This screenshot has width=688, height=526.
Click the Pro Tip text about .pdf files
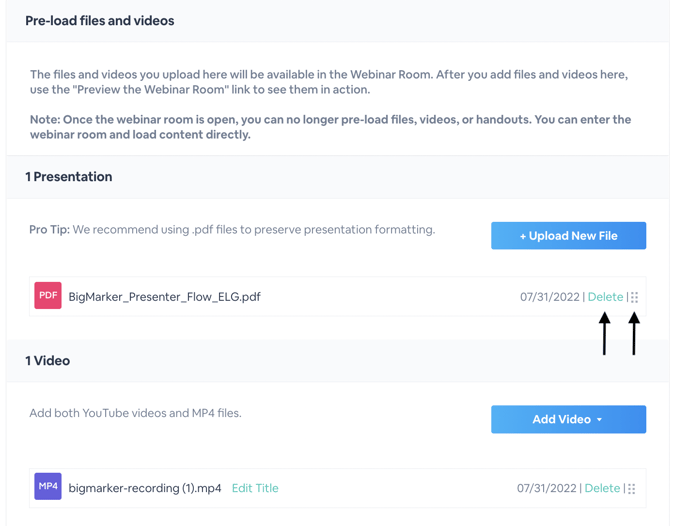(232, 230)
